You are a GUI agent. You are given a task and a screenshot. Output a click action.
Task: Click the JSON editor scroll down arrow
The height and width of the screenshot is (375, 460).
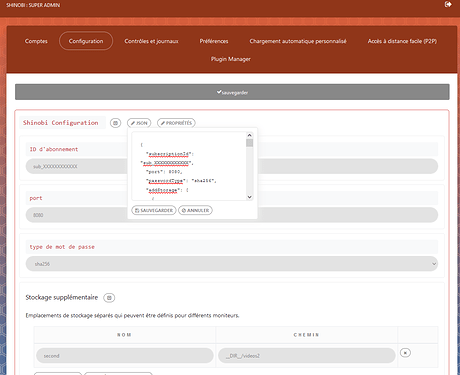click(x=249, y=197)
